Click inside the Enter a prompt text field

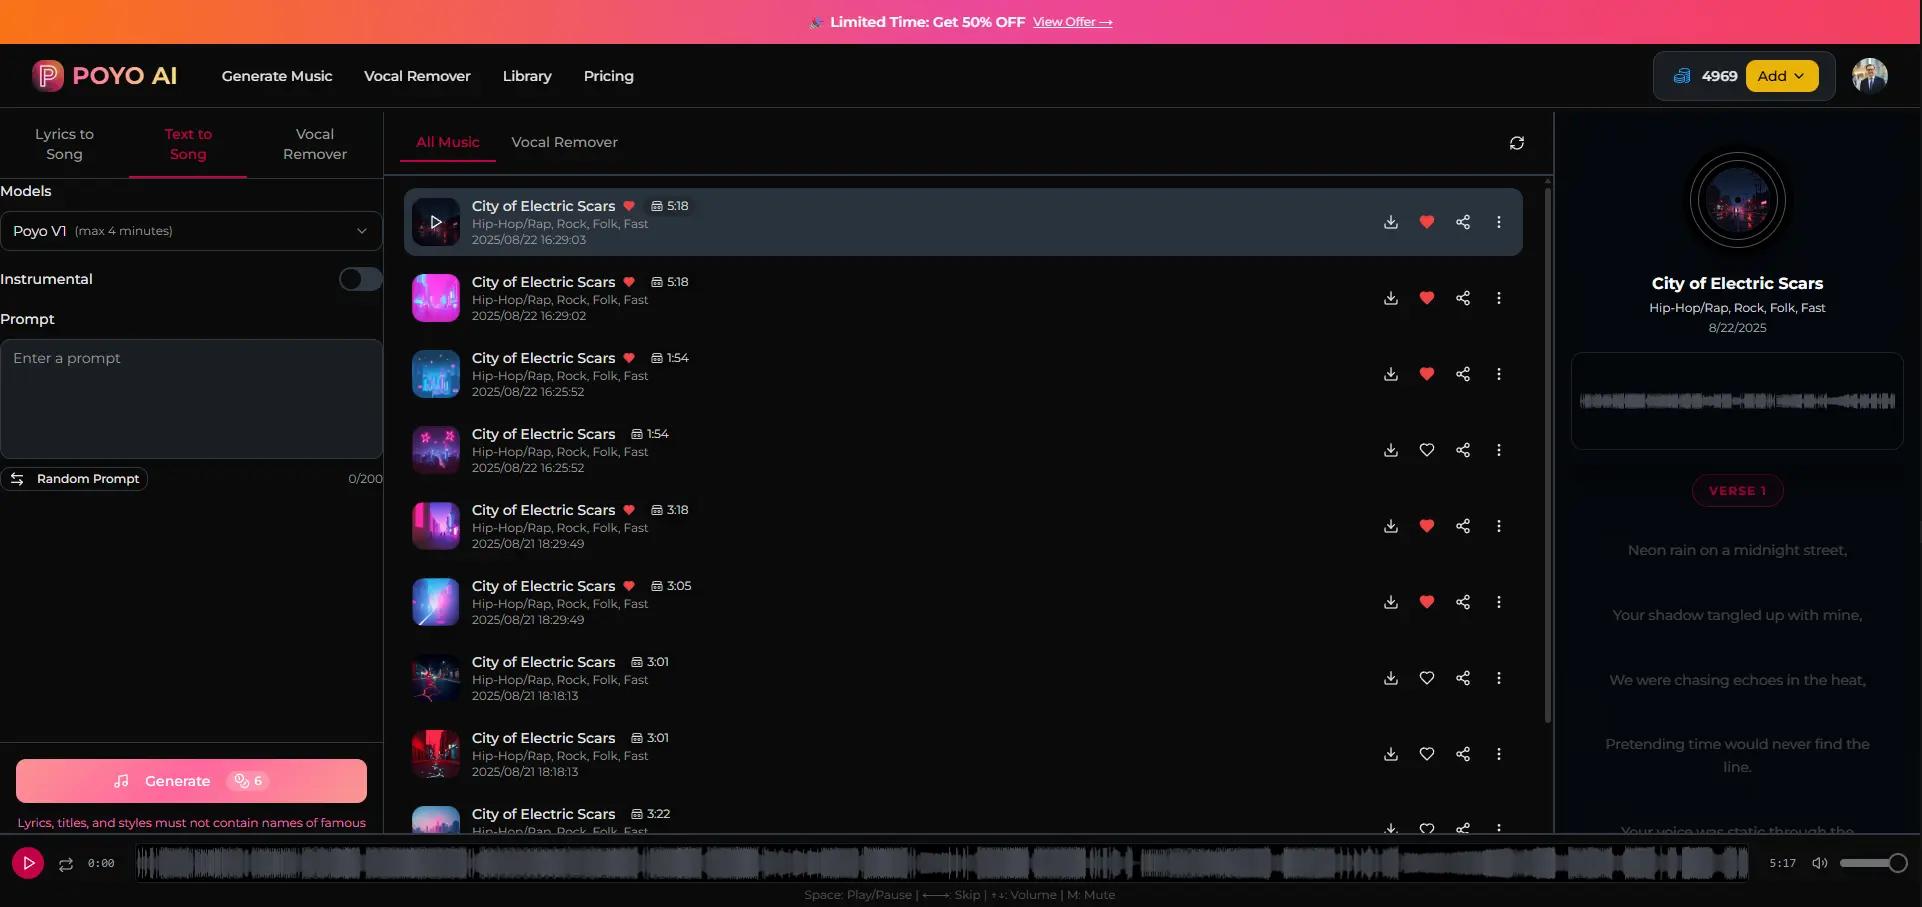pyautogui.click(x=191, y=398)
